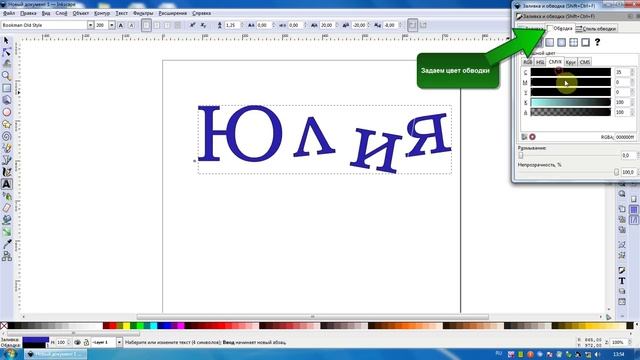Switch to the Круг color wheel tab

tap(571, 62)
